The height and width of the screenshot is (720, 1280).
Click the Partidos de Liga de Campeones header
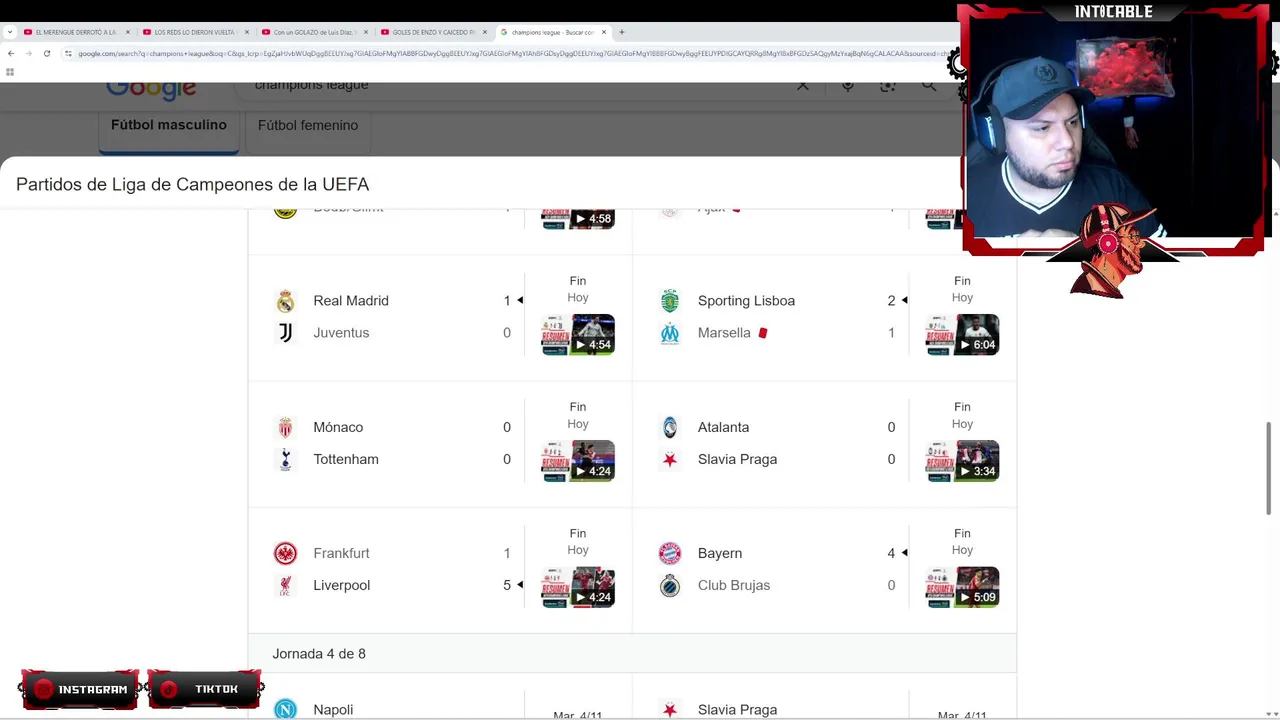(193, 185)
